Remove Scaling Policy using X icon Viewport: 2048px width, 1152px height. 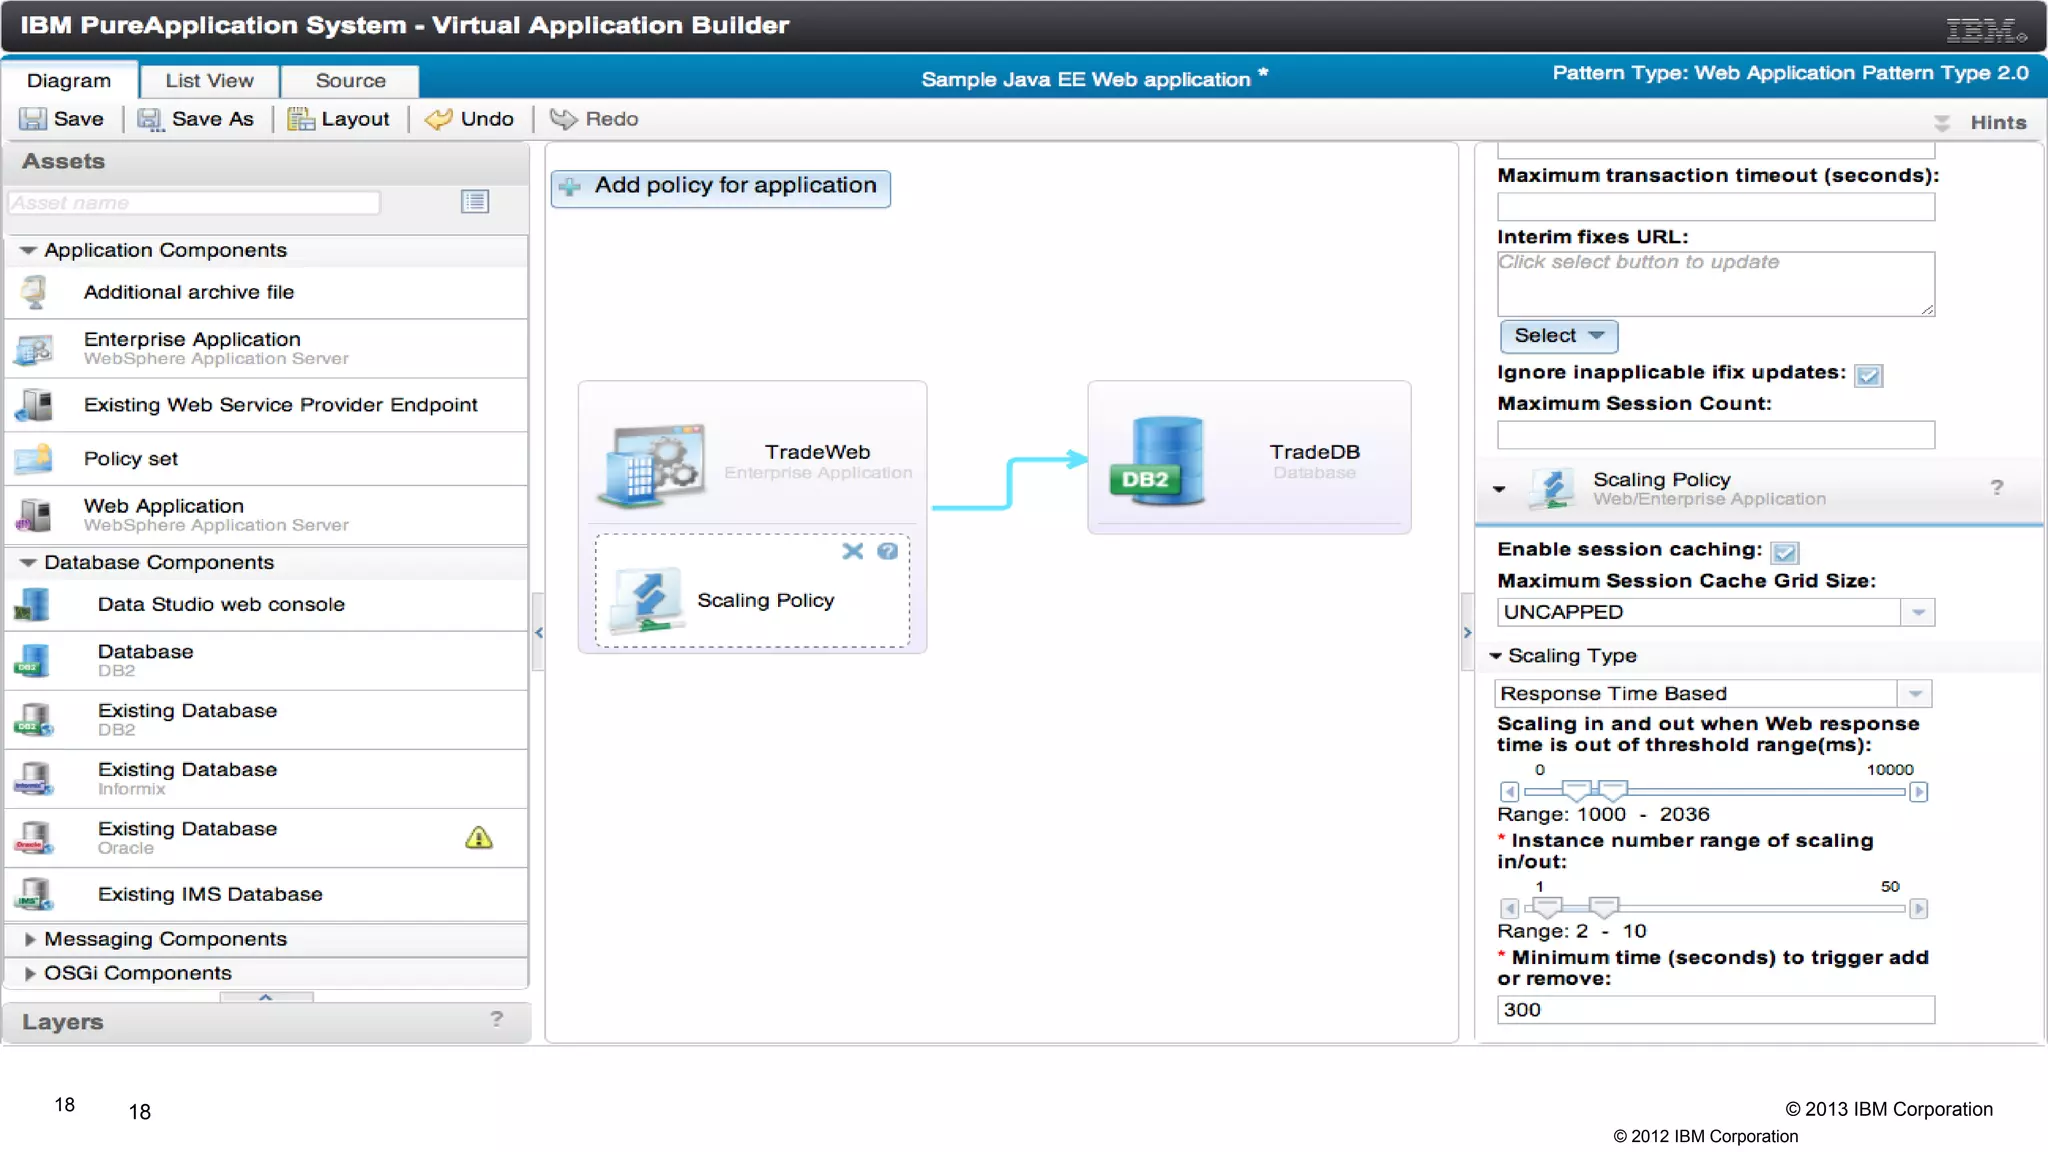click(852, 551)
